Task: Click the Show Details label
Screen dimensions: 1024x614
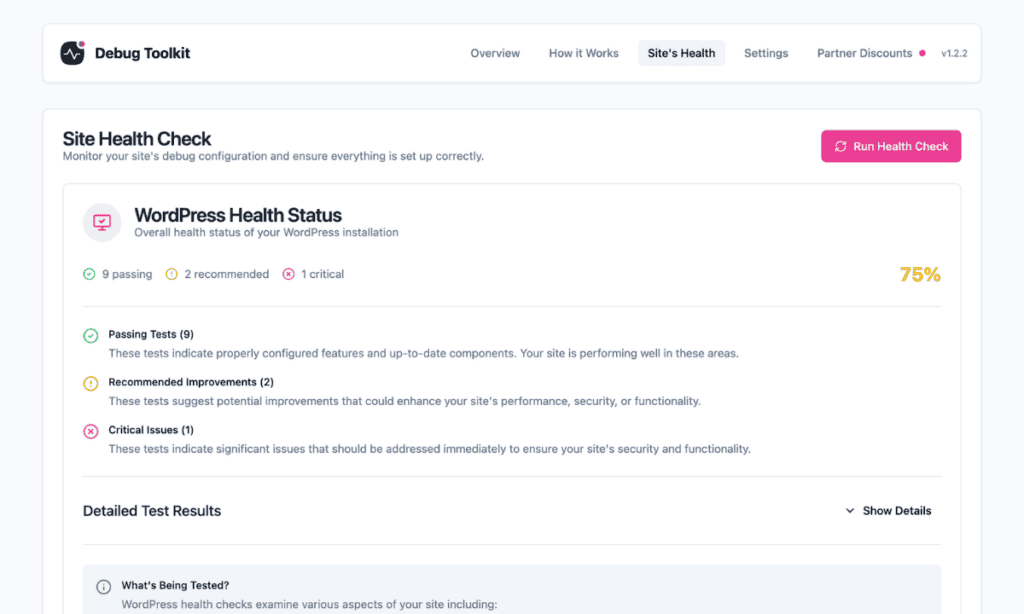Action: pyautogui.click(x=897, y=511)
